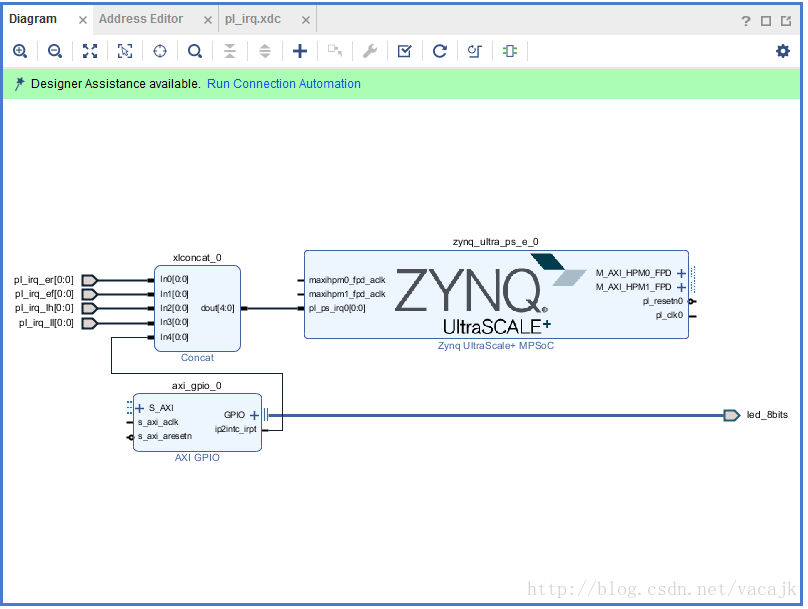The height and width of the screenshot is (609, 808).
Task: Click the help question mark icon
Action: (746, 21)
